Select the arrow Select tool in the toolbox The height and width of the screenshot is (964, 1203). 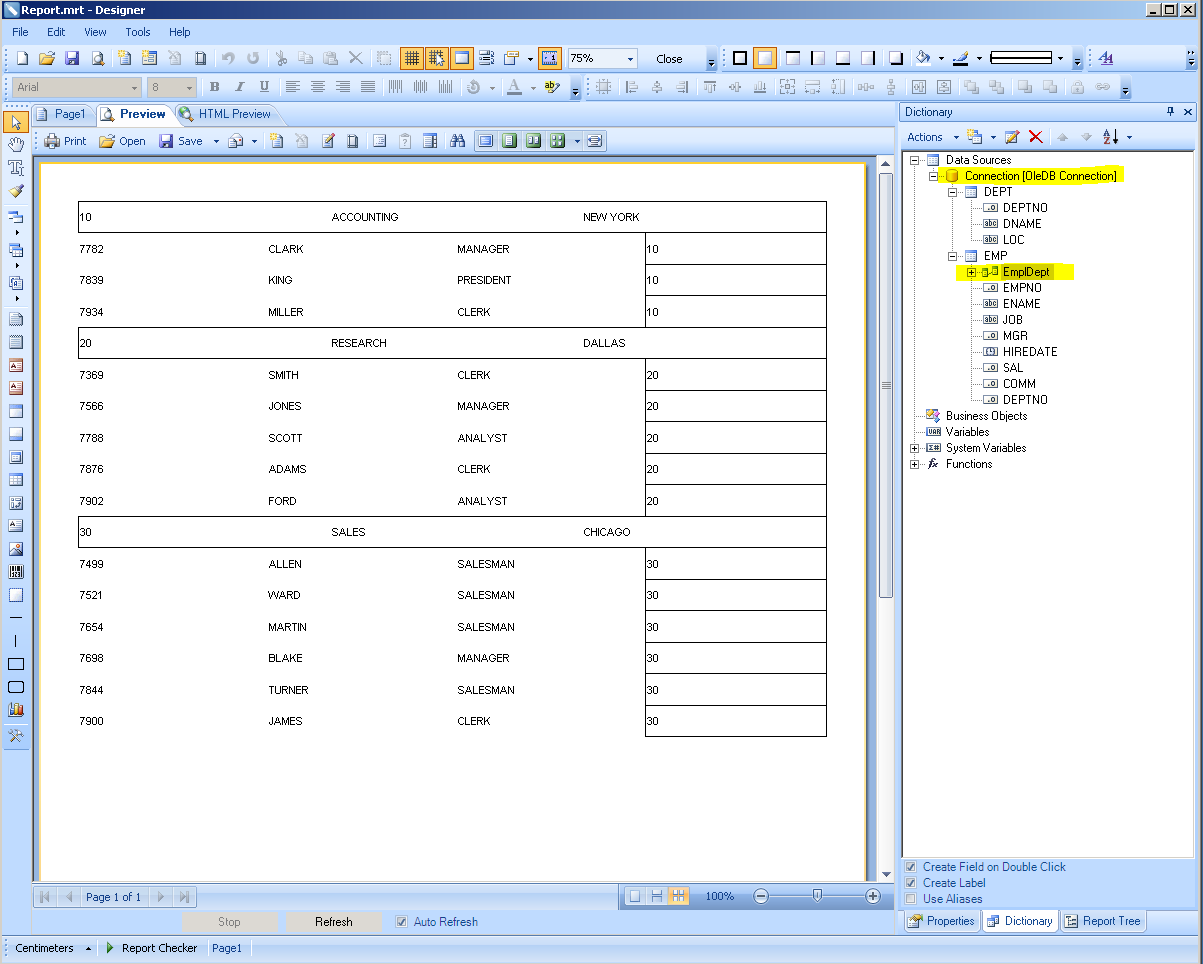[15, 122]
